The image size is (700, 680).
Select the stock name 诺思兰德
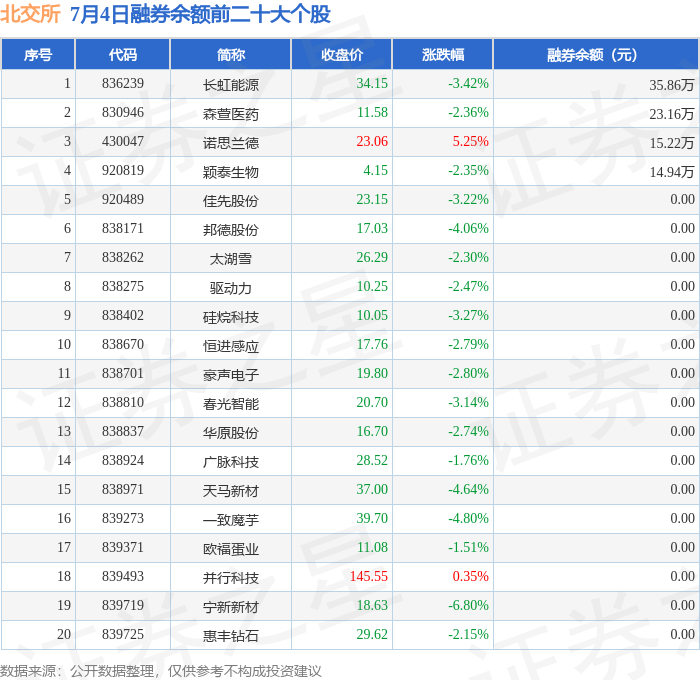[231, 143]
